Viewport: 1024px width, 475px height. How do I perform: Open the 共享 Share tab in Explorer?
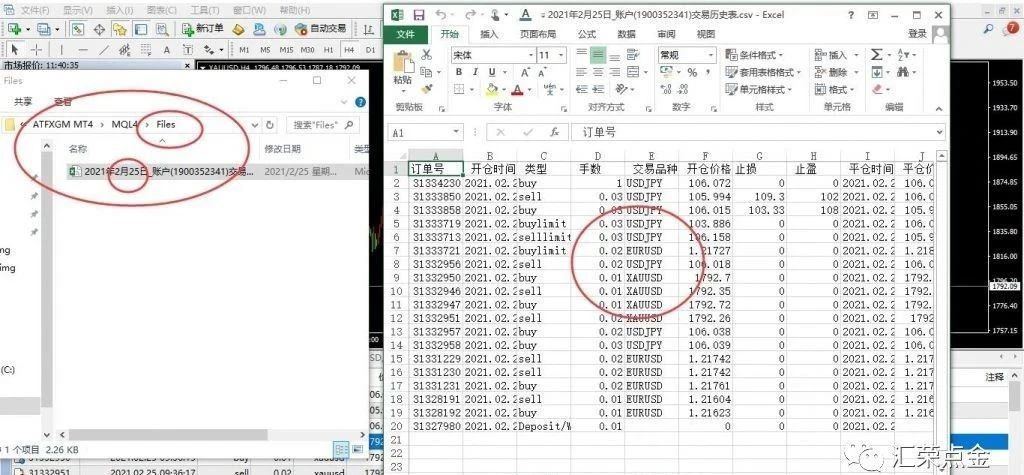click(x=24, y=101)
